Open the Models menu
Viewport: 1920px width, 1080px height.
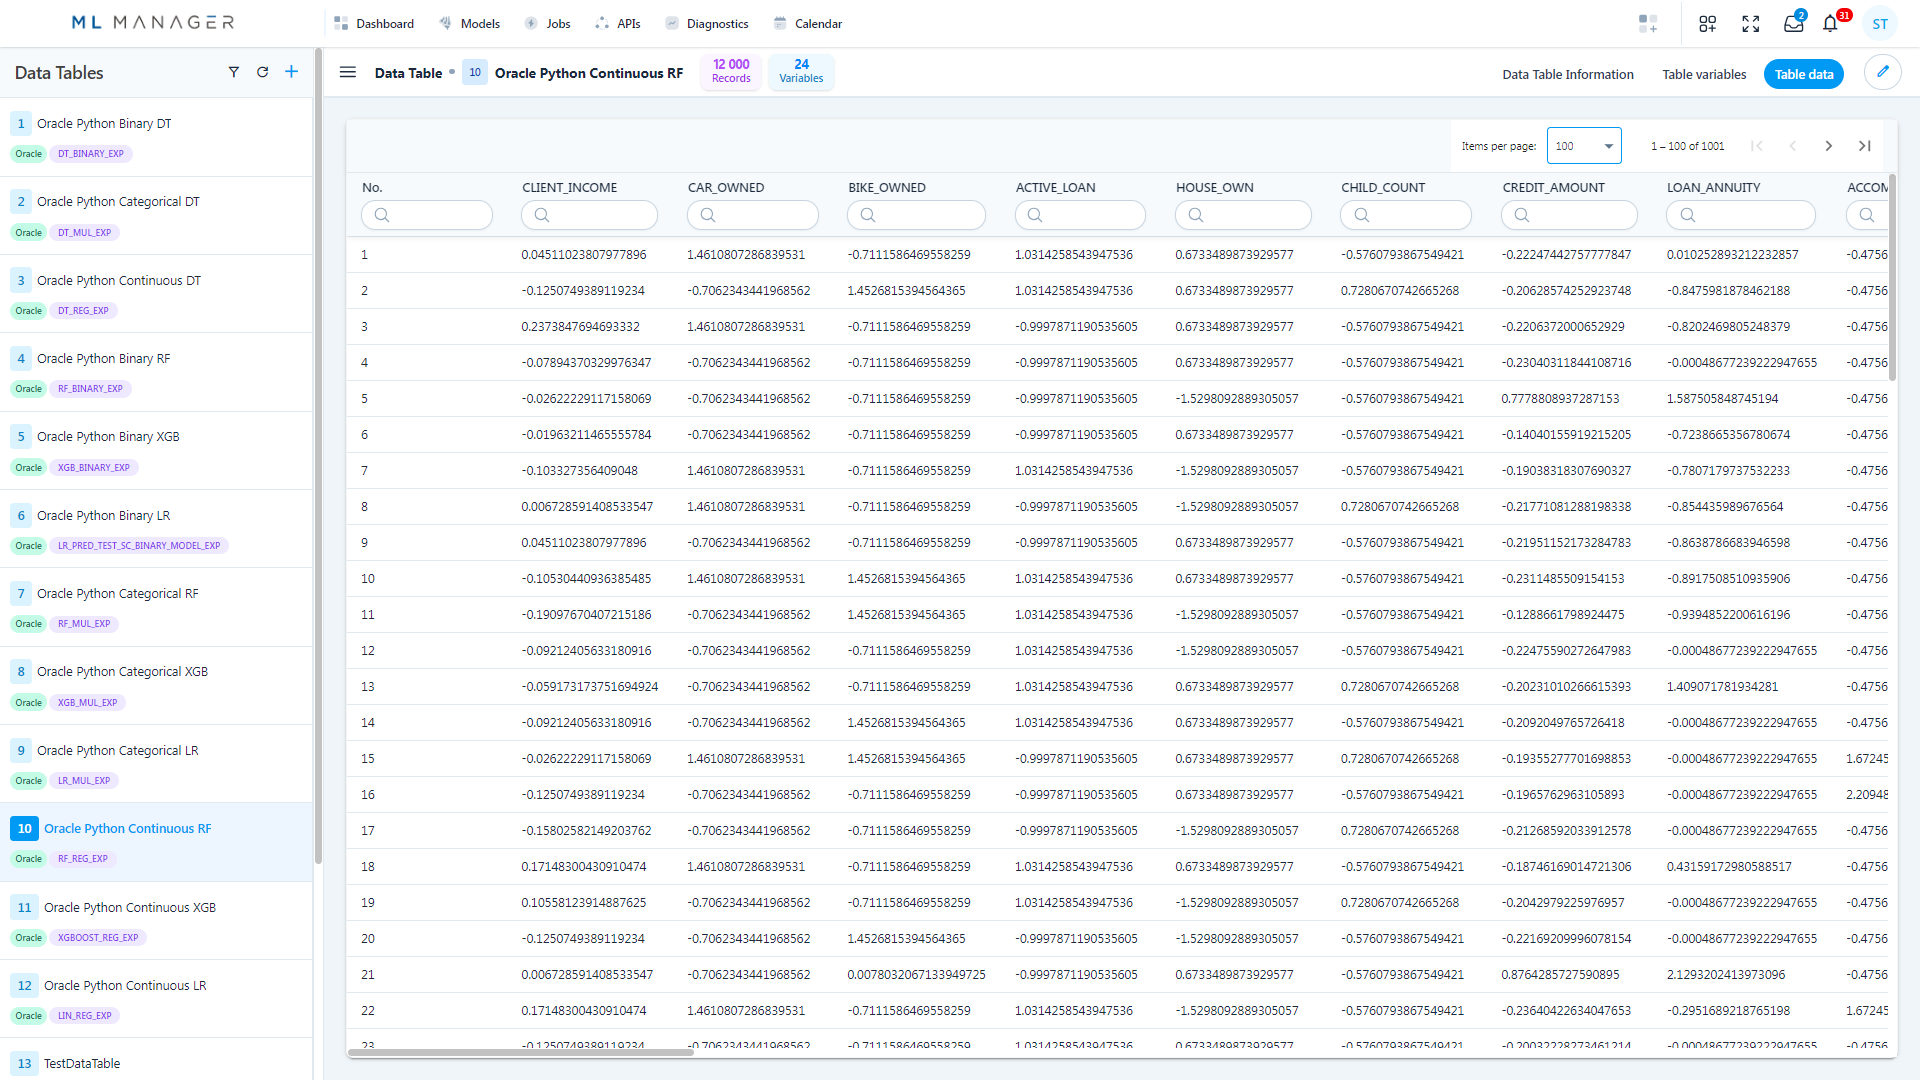tap(470, 23)
